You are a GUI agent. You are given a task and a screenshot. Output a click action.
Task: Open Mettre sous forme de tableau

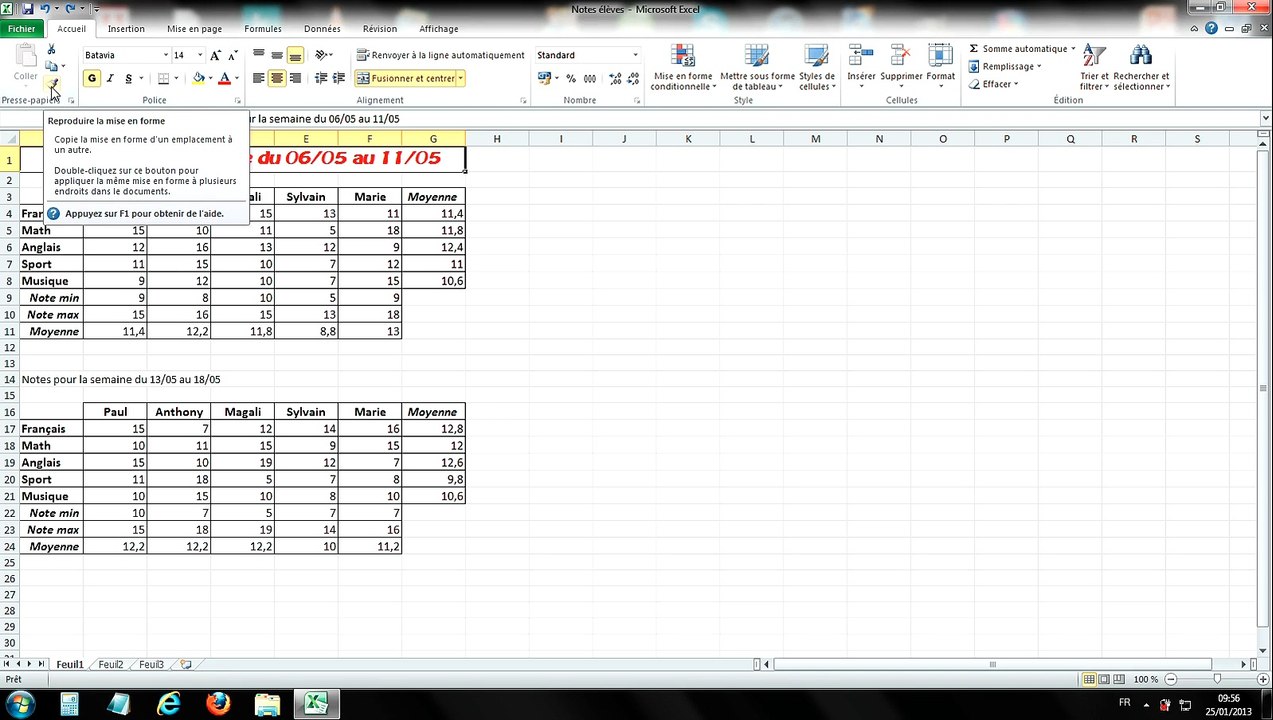[x=757, y=68]
